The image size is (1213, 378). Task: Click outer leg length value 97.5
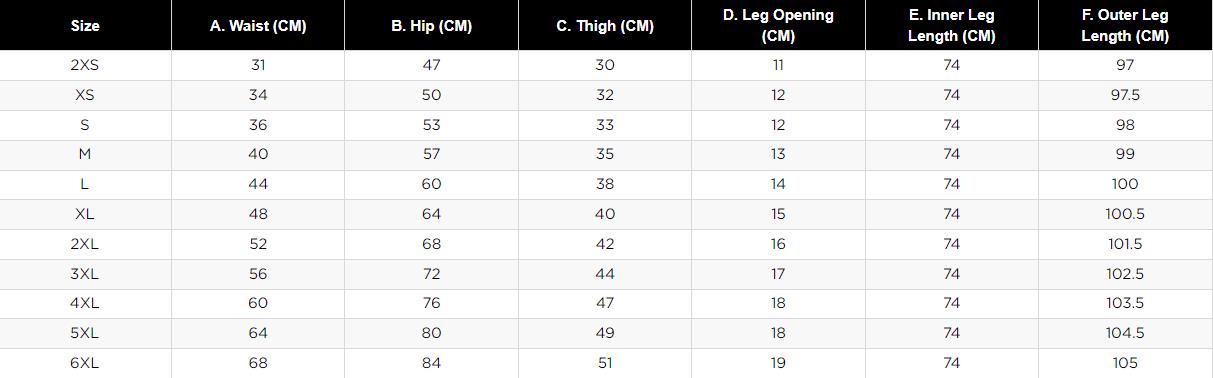(1125, 95)
